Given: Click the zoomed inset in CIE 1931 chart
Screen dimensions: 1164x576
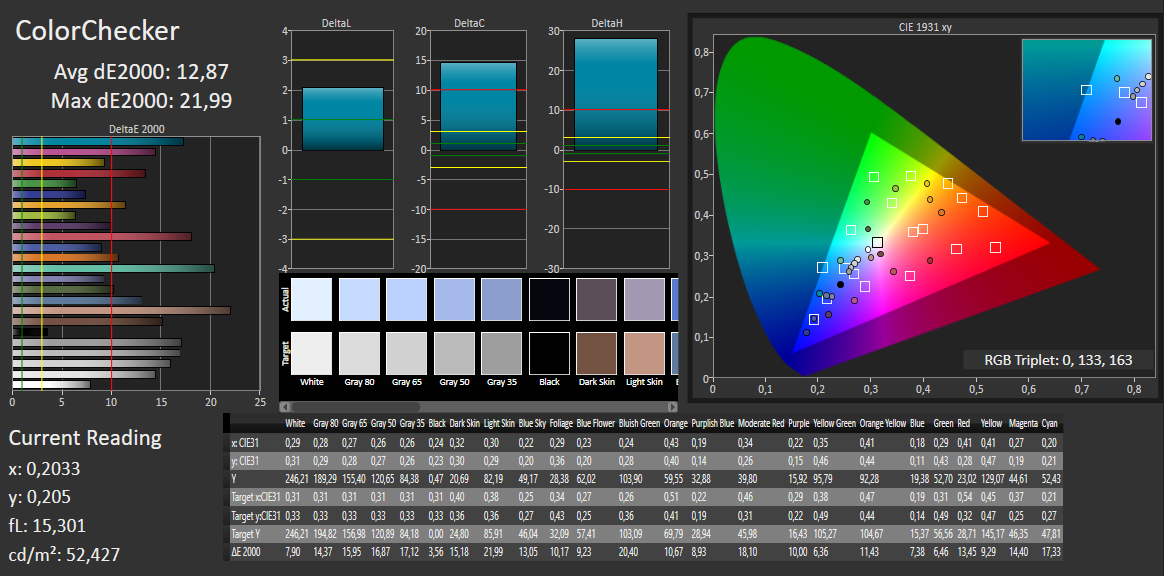Looking at the screenshot, I should click(1087, 90).
